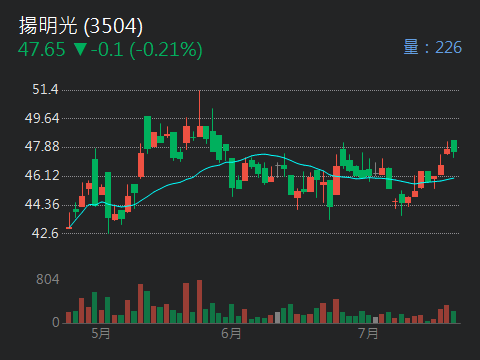Click the 0 volume axis label
The width and height of the screenshot is (480, 360).
pos(56,322)
